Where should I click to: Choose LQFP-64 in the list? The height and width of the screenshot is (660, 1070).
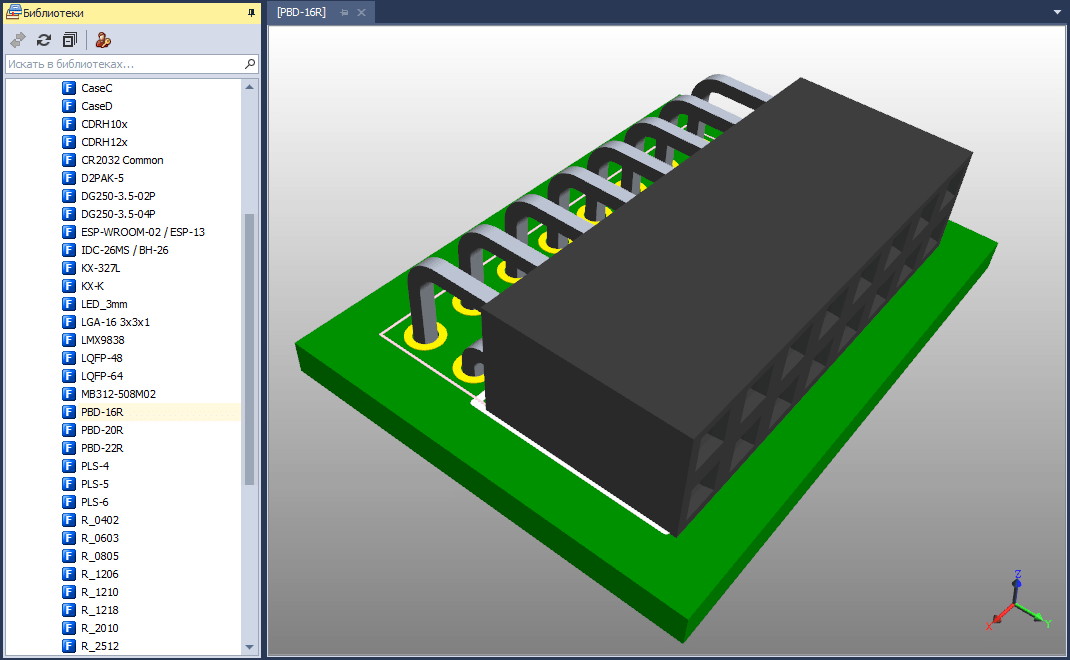(x=102, y=376)
